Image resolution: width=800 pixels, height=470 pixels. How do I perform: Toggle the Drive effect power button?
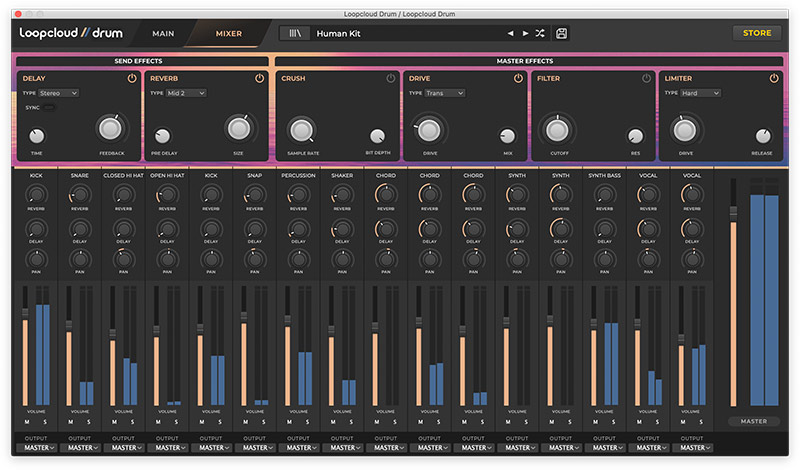tap(518, 79)
